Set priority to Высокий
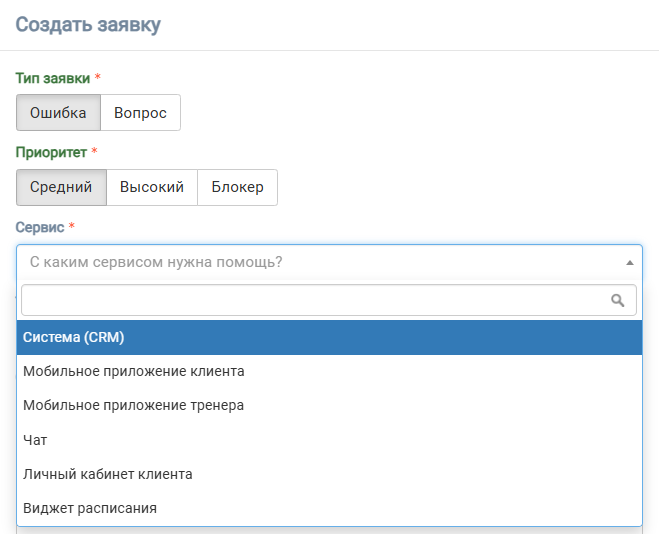Image resolution: width=659 pixels, height=534 pixels. [x=152, y=187]
